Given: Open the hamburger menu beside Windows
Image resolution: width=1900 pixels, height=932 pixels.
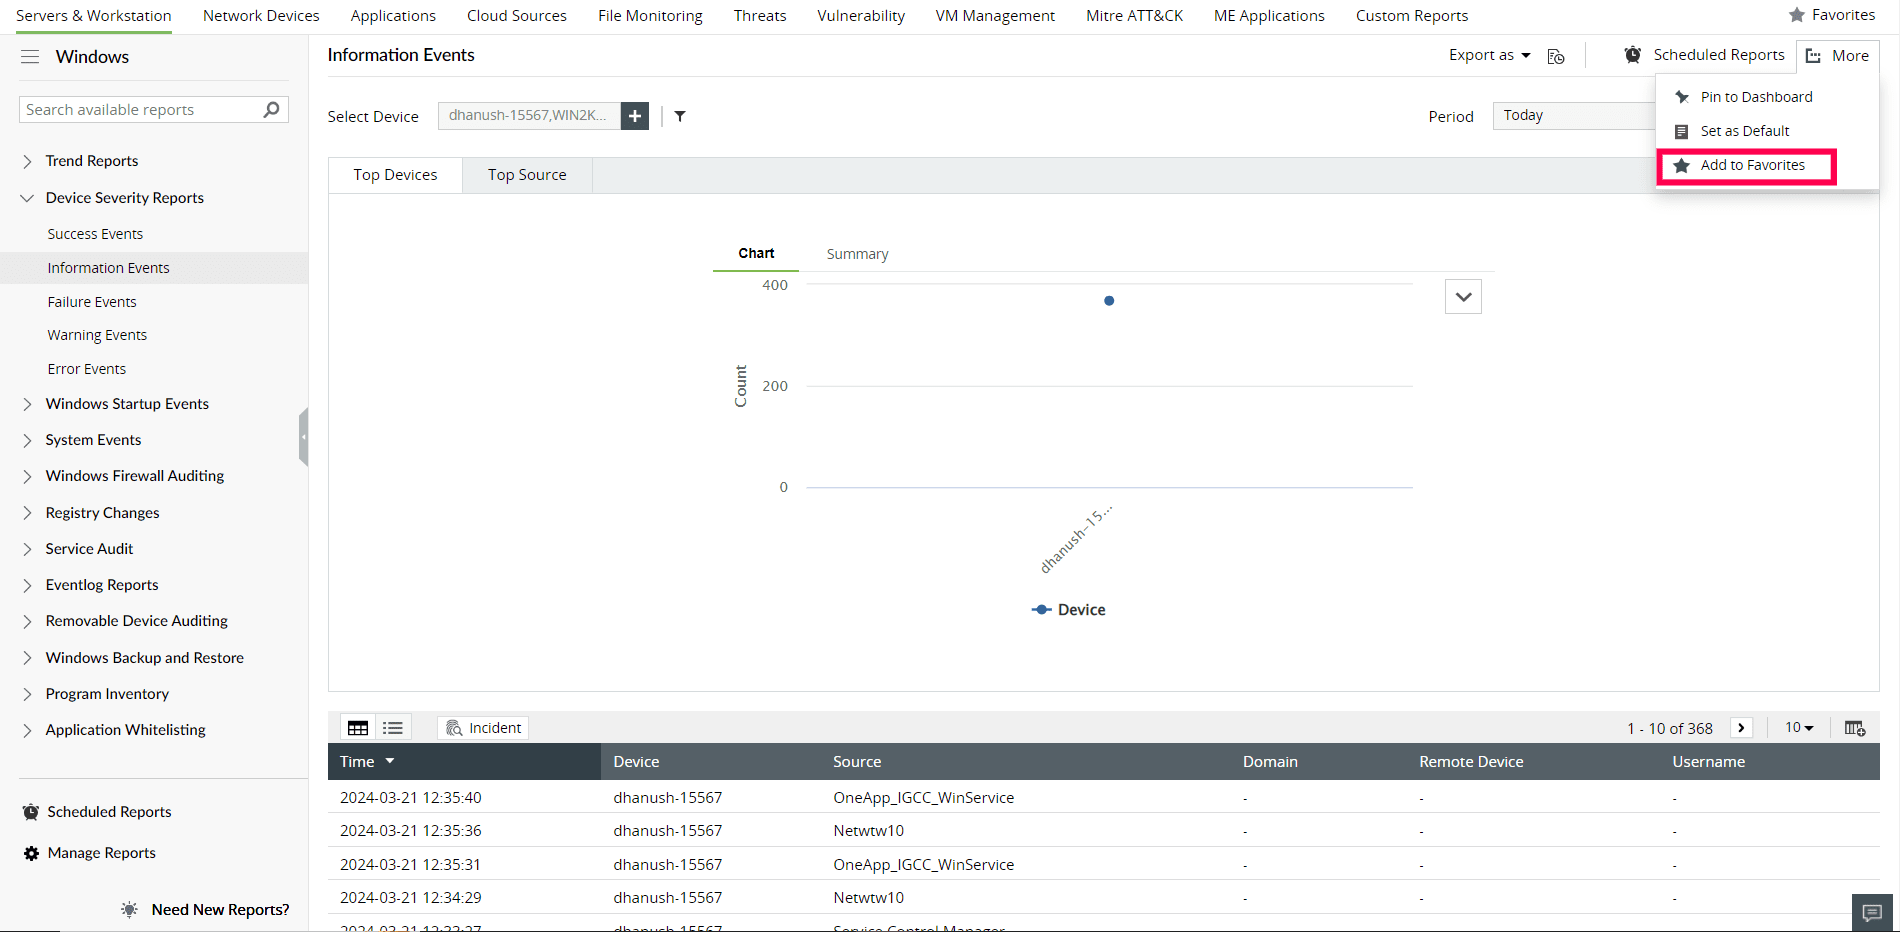Looking at the screenshot, I should coord(30,57).
